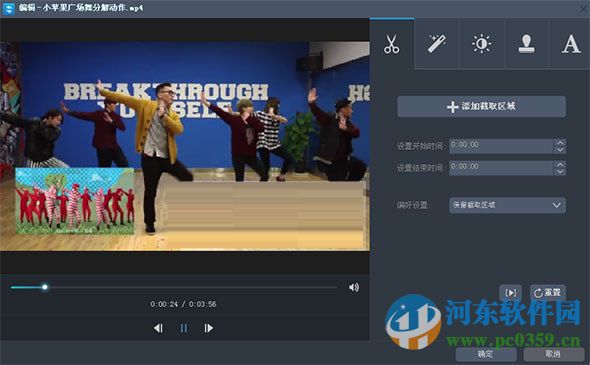This screenshot has width=590, height=365.
Task: Select the scissors trim tab
Action: pyautogui.click(x=392, y=44)
